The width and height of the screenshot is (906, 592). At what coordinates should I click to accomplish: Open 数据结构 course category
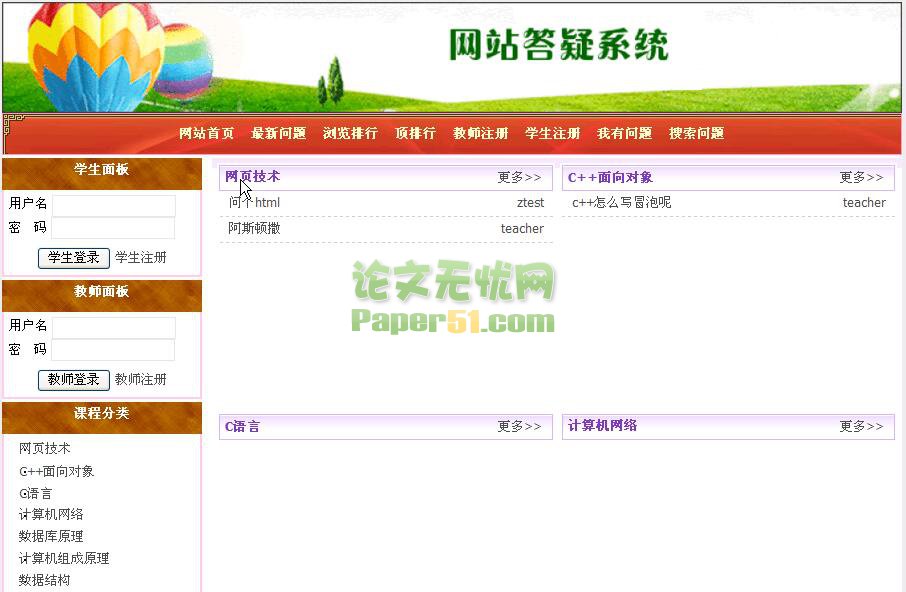[44, 580]
